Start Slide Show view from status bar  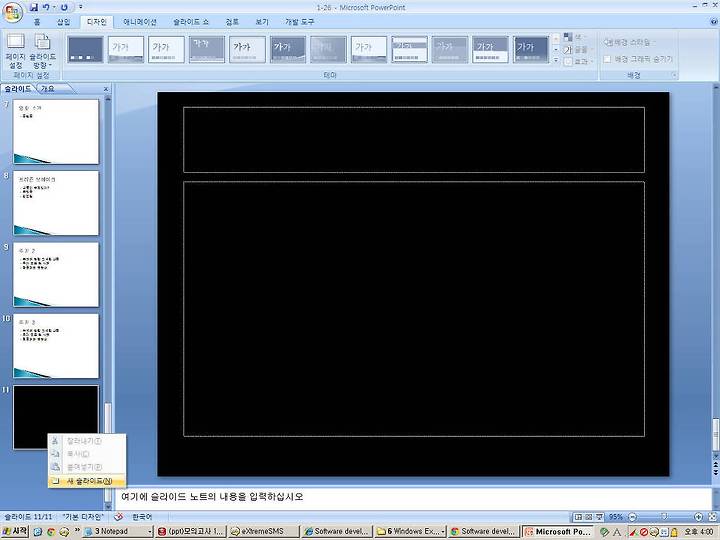pyautogui.click(x=599, y=517)
